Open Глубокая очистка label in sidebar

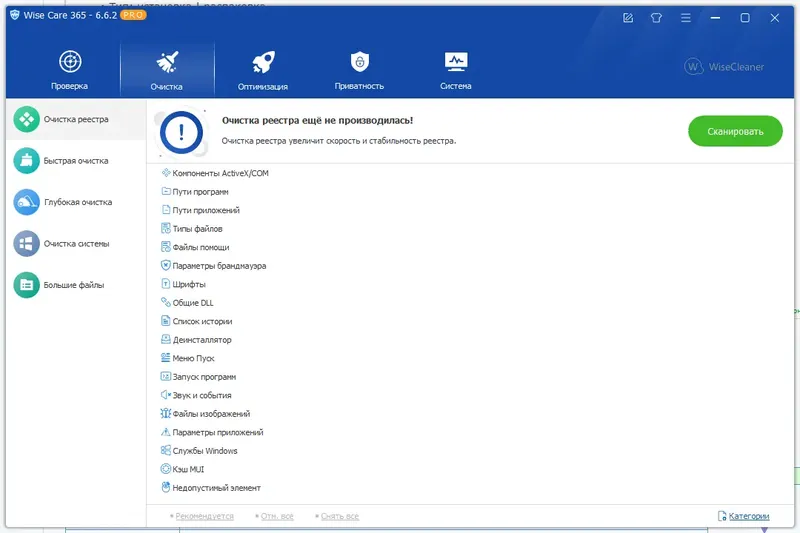78,202
